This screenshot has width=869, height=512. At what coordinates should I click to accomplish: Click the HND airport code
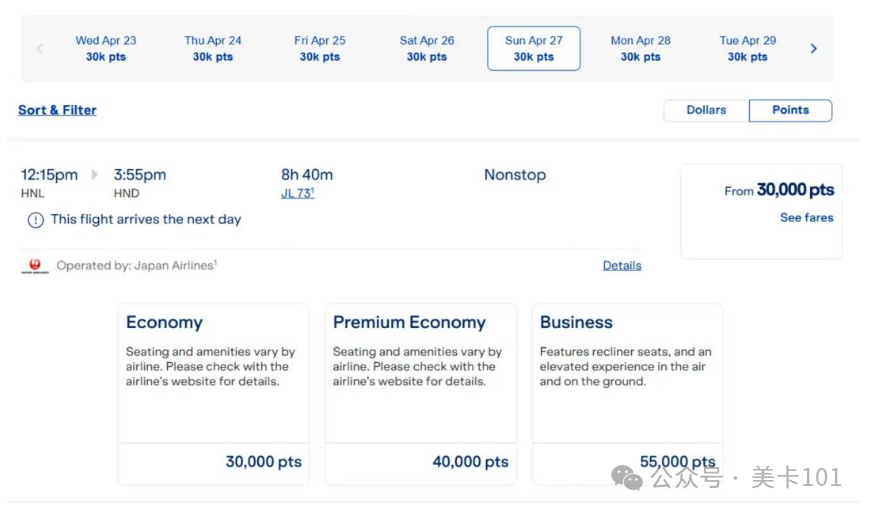pyautogui.click(x=126, y=194)
